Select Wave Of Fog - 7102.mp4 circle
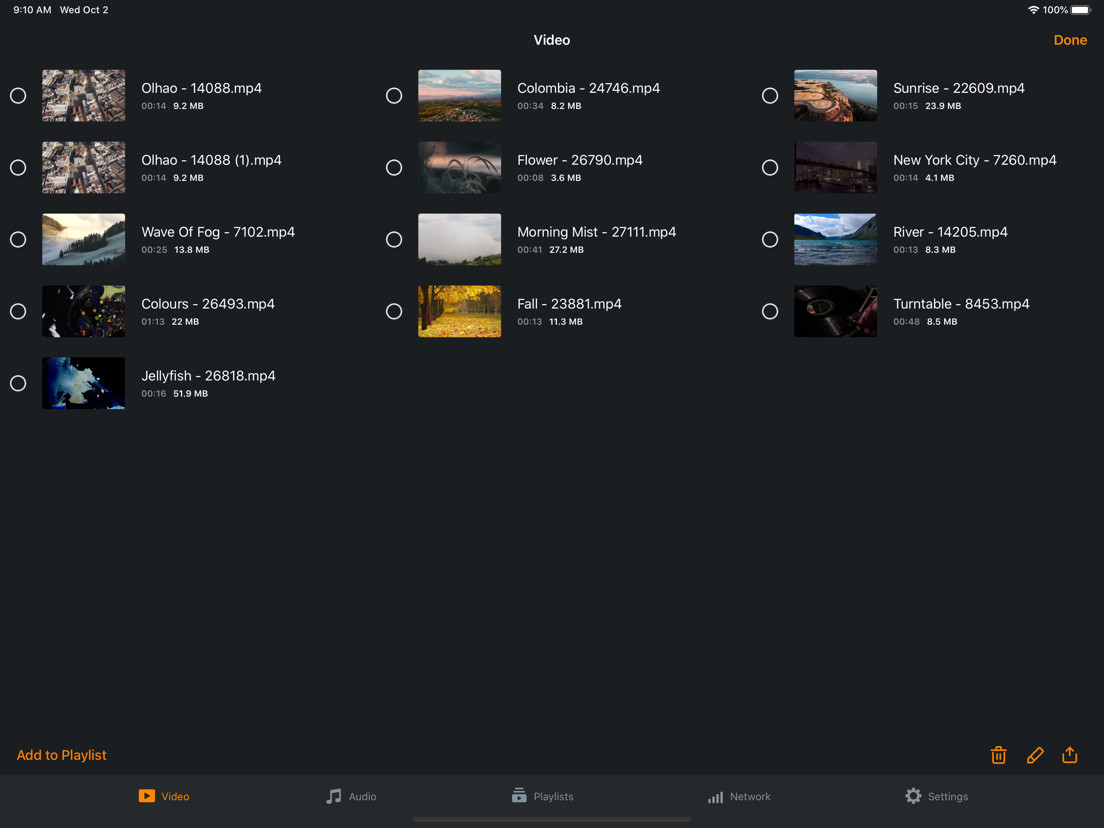This screenshot has height=828, width=1104. click(18, 239)
